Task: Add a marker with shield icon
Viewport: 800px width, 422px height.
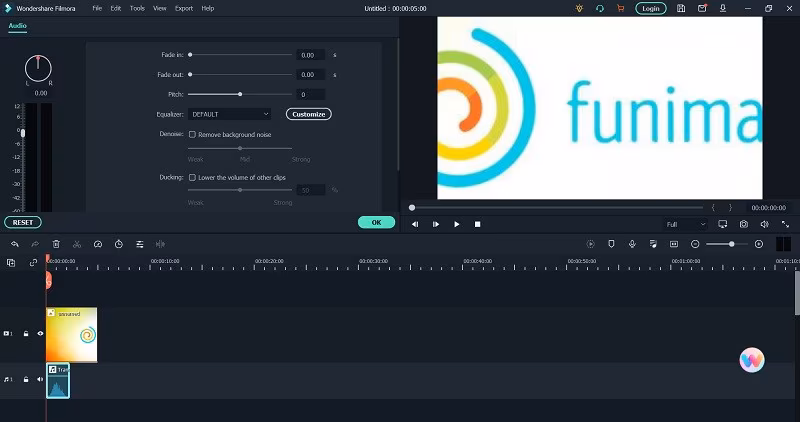Action: click(x=611, y=244)
